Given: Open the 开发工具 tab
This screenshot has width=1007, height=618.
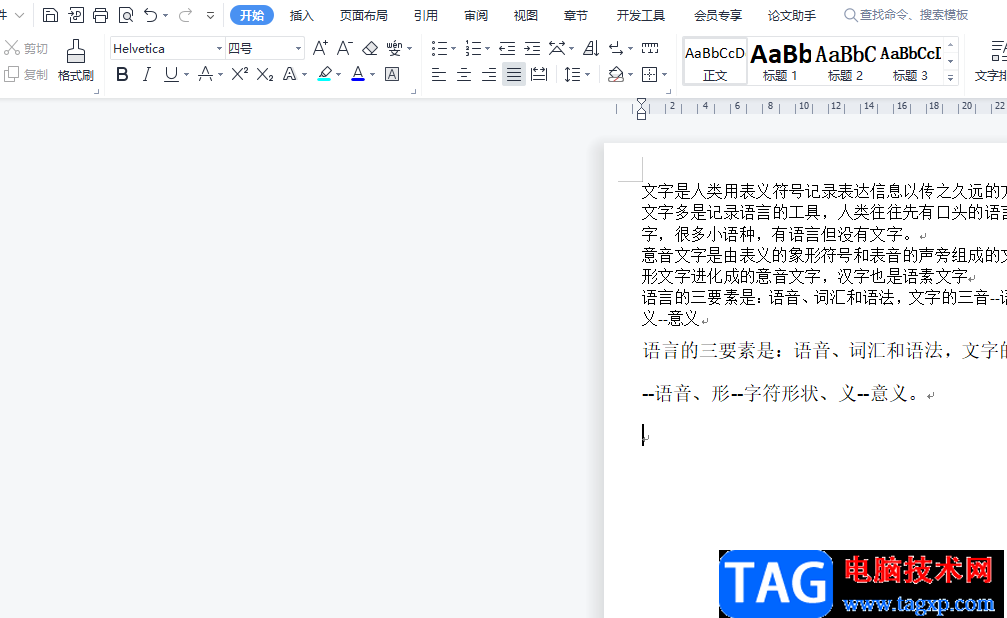Looking at the screenshot, I should pyautogui.click(x=640, y=15).
